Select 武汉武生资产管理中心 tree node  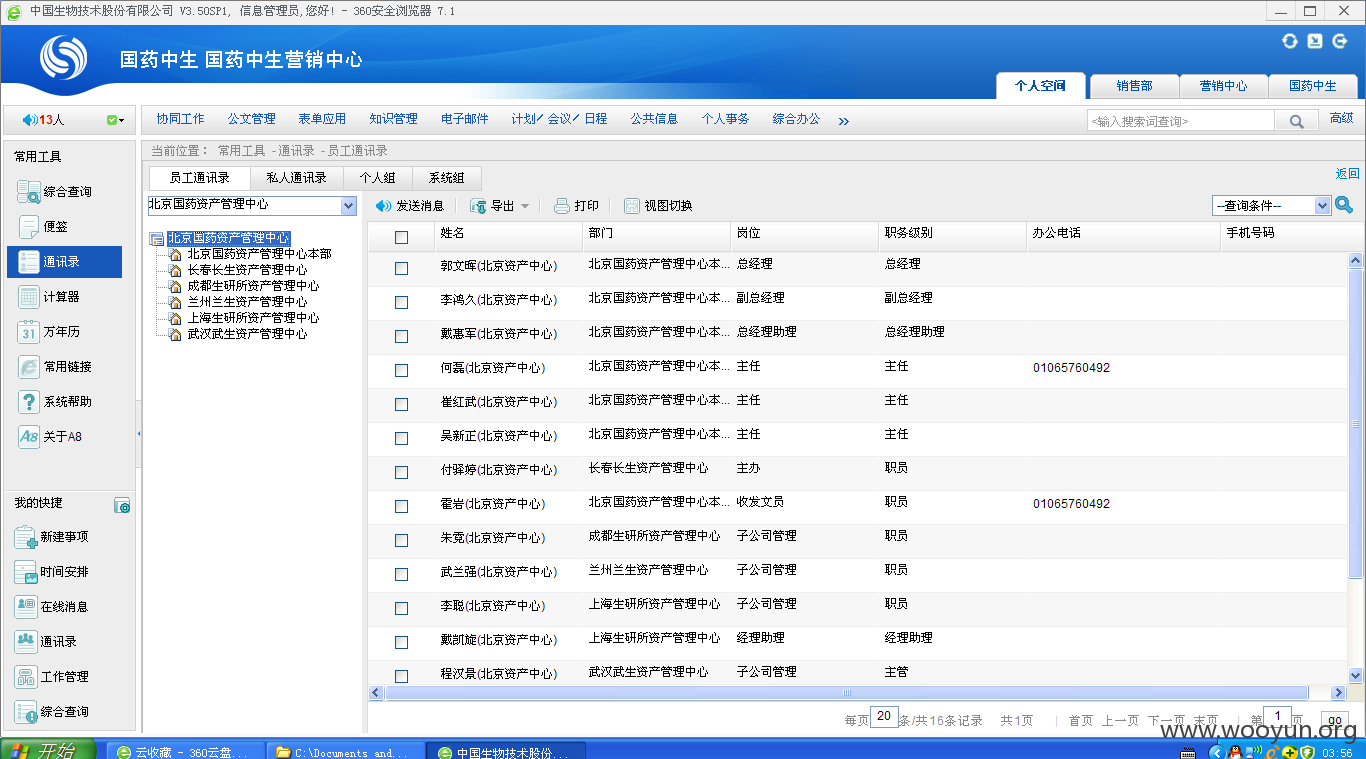[x=247, y=334]
